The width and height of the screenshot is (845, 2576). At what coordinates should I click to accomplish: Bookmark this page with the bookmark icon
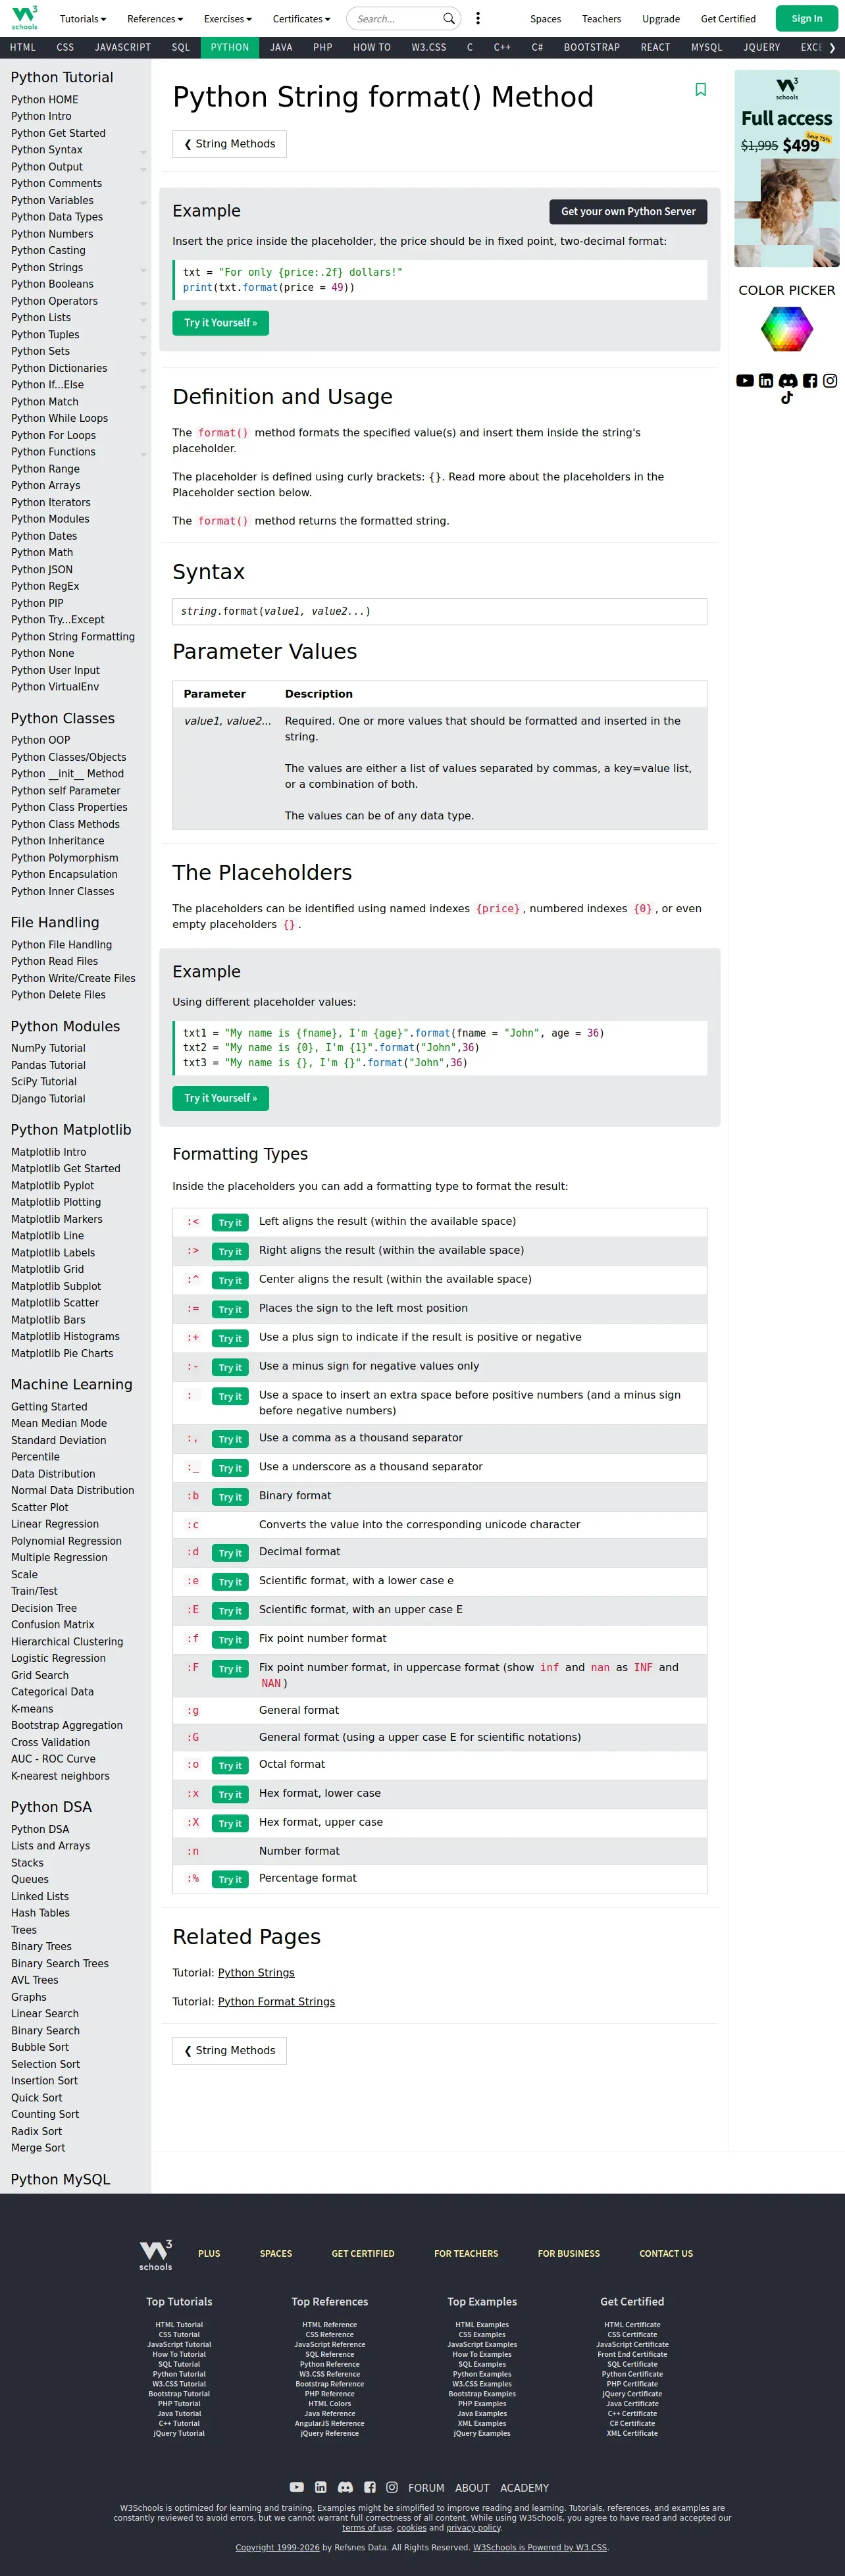[700, 90]
